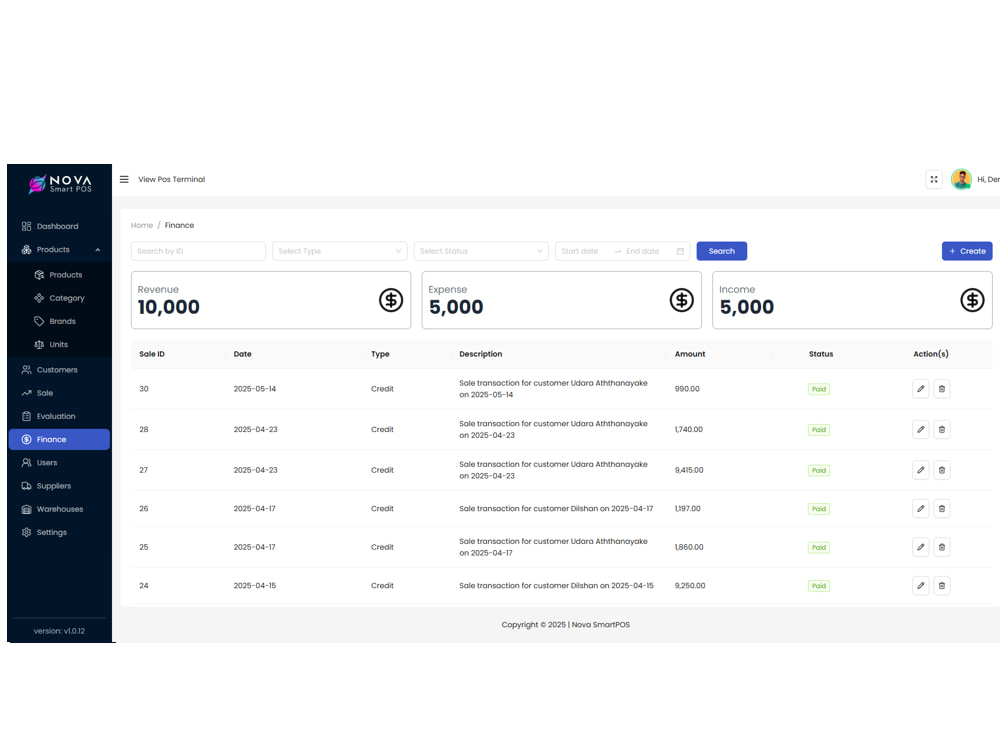Screen dimensions: 1000x750
Task: Delete sale ID 30 with trash icon
Action: click(942, 389)
